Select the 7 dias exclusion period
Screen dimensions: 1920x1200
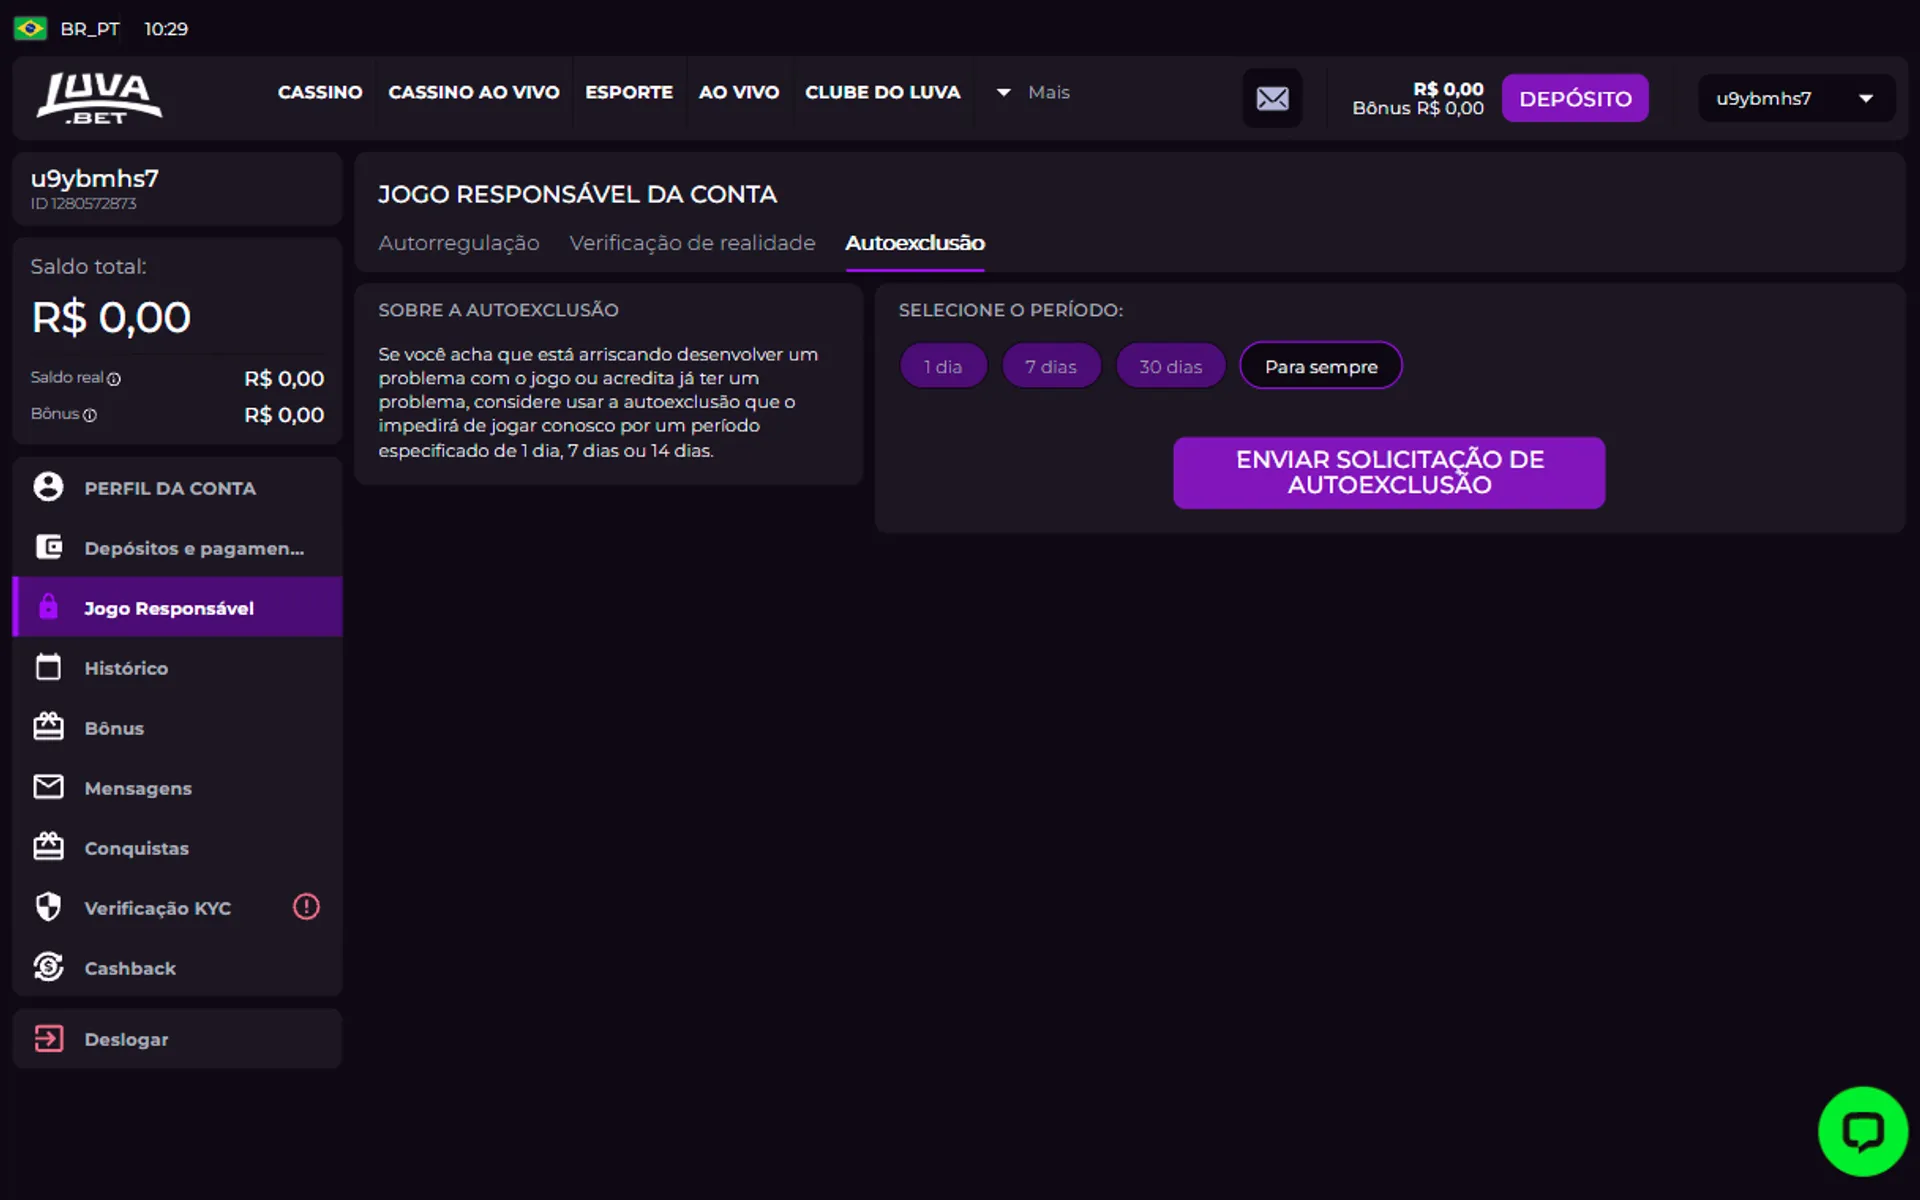(1051, 365)
